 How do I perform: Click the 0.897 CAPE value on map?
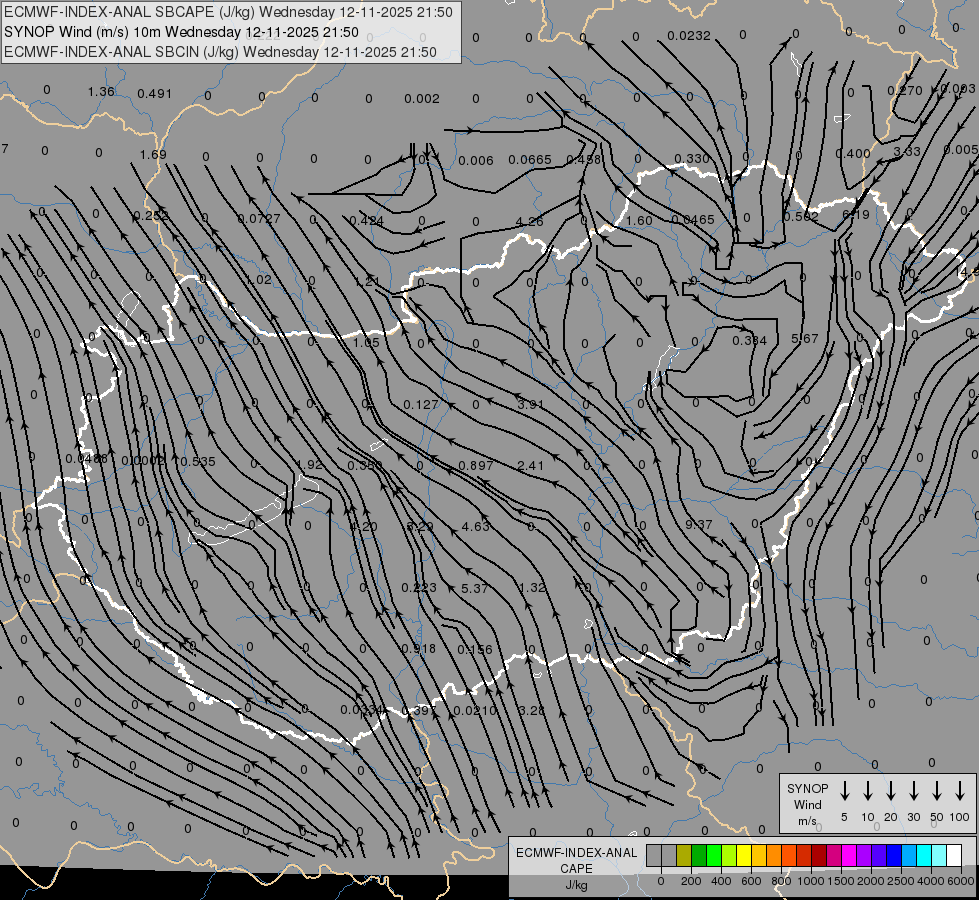476,465
